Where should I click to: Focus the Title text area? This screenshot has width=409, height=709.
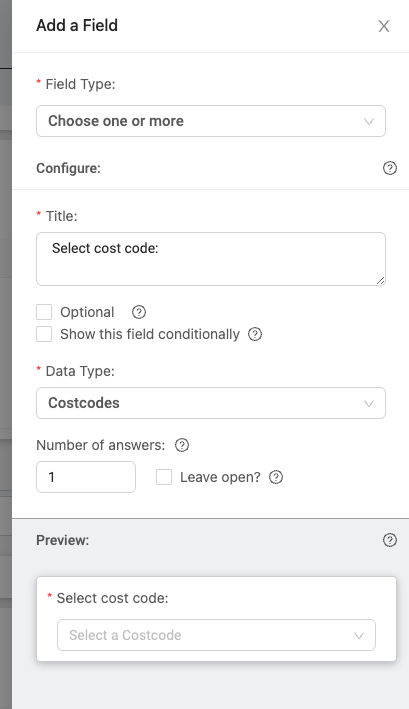(211, 259)
